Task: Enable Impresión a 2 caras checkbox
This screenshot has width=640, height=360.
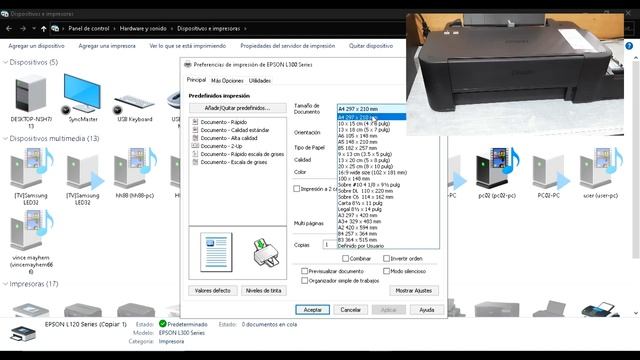Action: click(297, 189)
